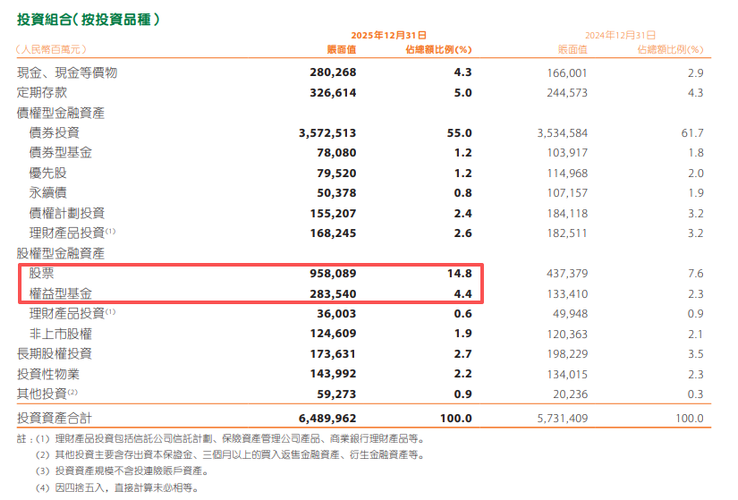Click the row label 權益型基金
Viewport: 738px width, 500px height.
click(x=60, y=293)
